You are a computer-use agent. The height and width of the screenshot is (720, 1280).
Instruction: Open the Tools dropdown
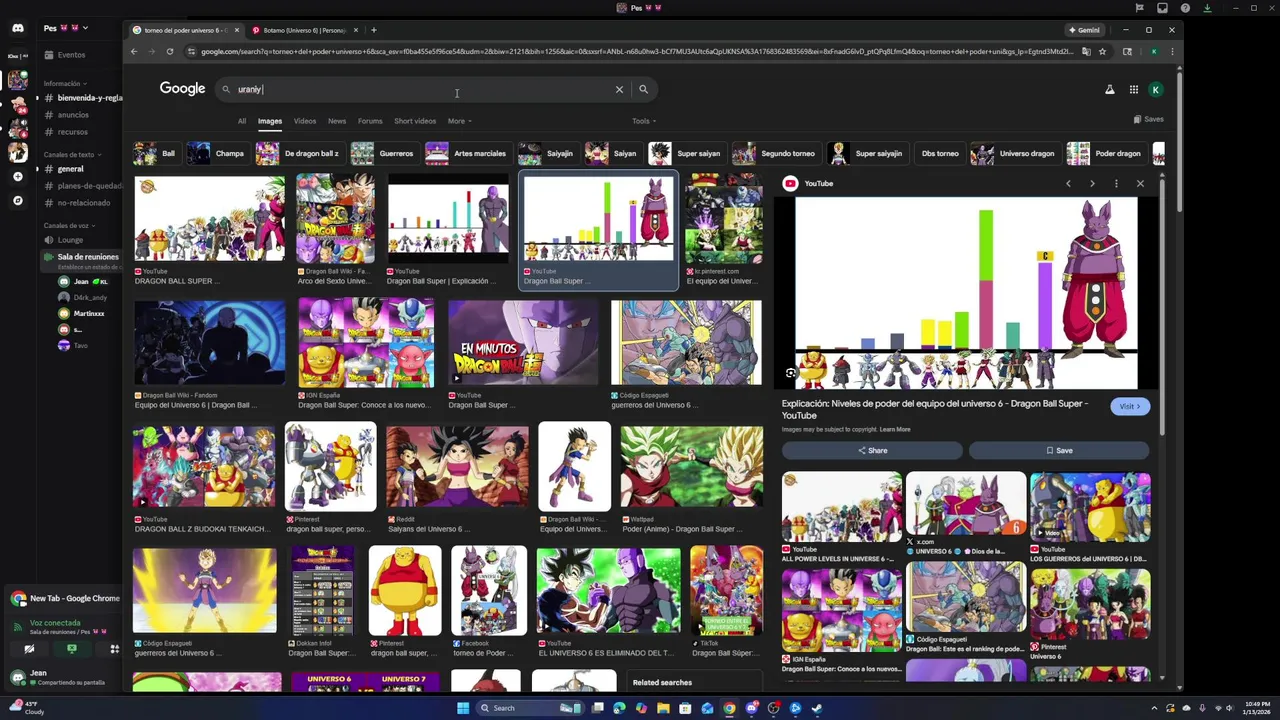click(x=644, y=121)
